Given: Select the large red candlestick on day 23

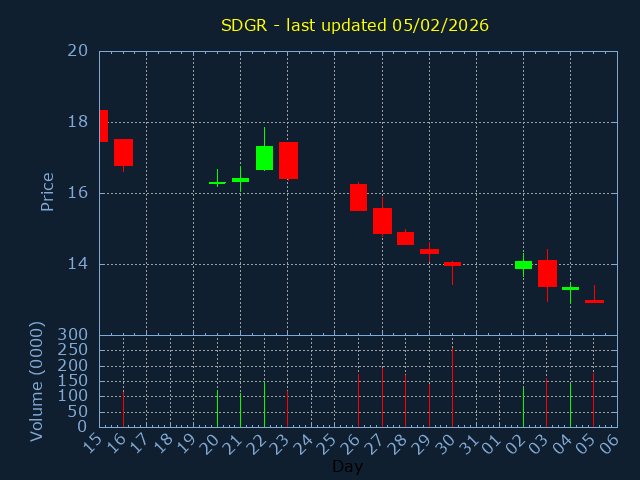Looking at the screenshot, I should pos(288,160).
